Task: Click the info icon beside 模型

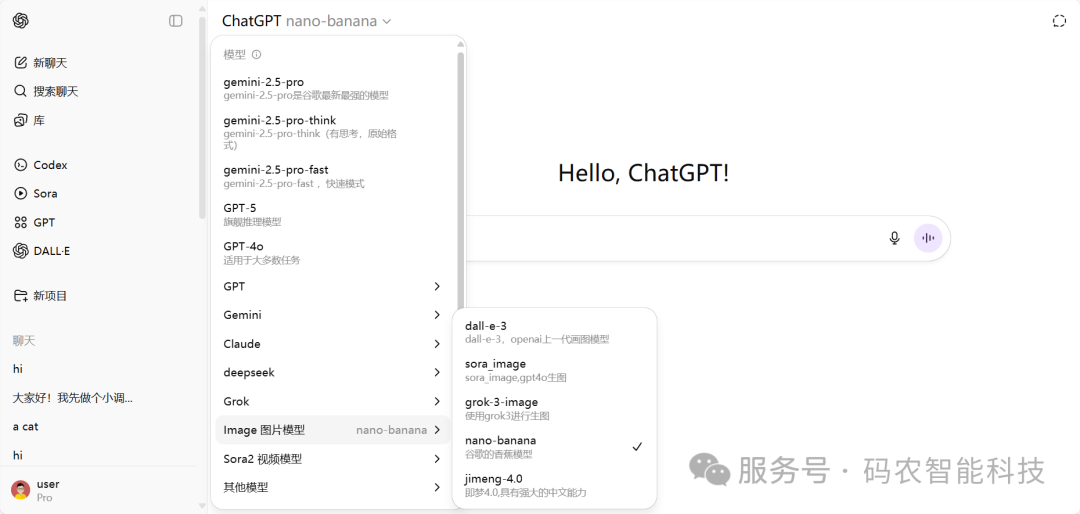Action: pos(256,54)
